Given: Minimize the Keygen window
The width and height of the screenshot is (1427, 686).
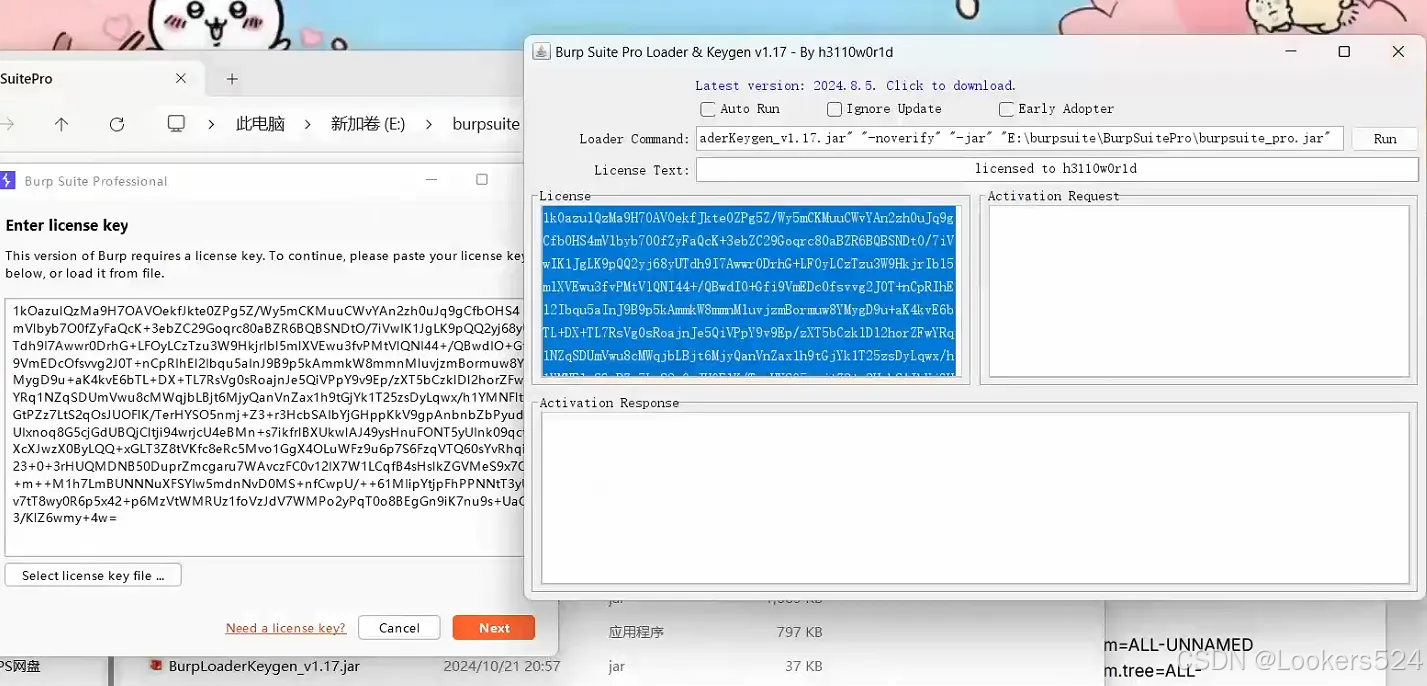Looking at the screenshot, I should pyautogui.click(x=1290, y=52).
